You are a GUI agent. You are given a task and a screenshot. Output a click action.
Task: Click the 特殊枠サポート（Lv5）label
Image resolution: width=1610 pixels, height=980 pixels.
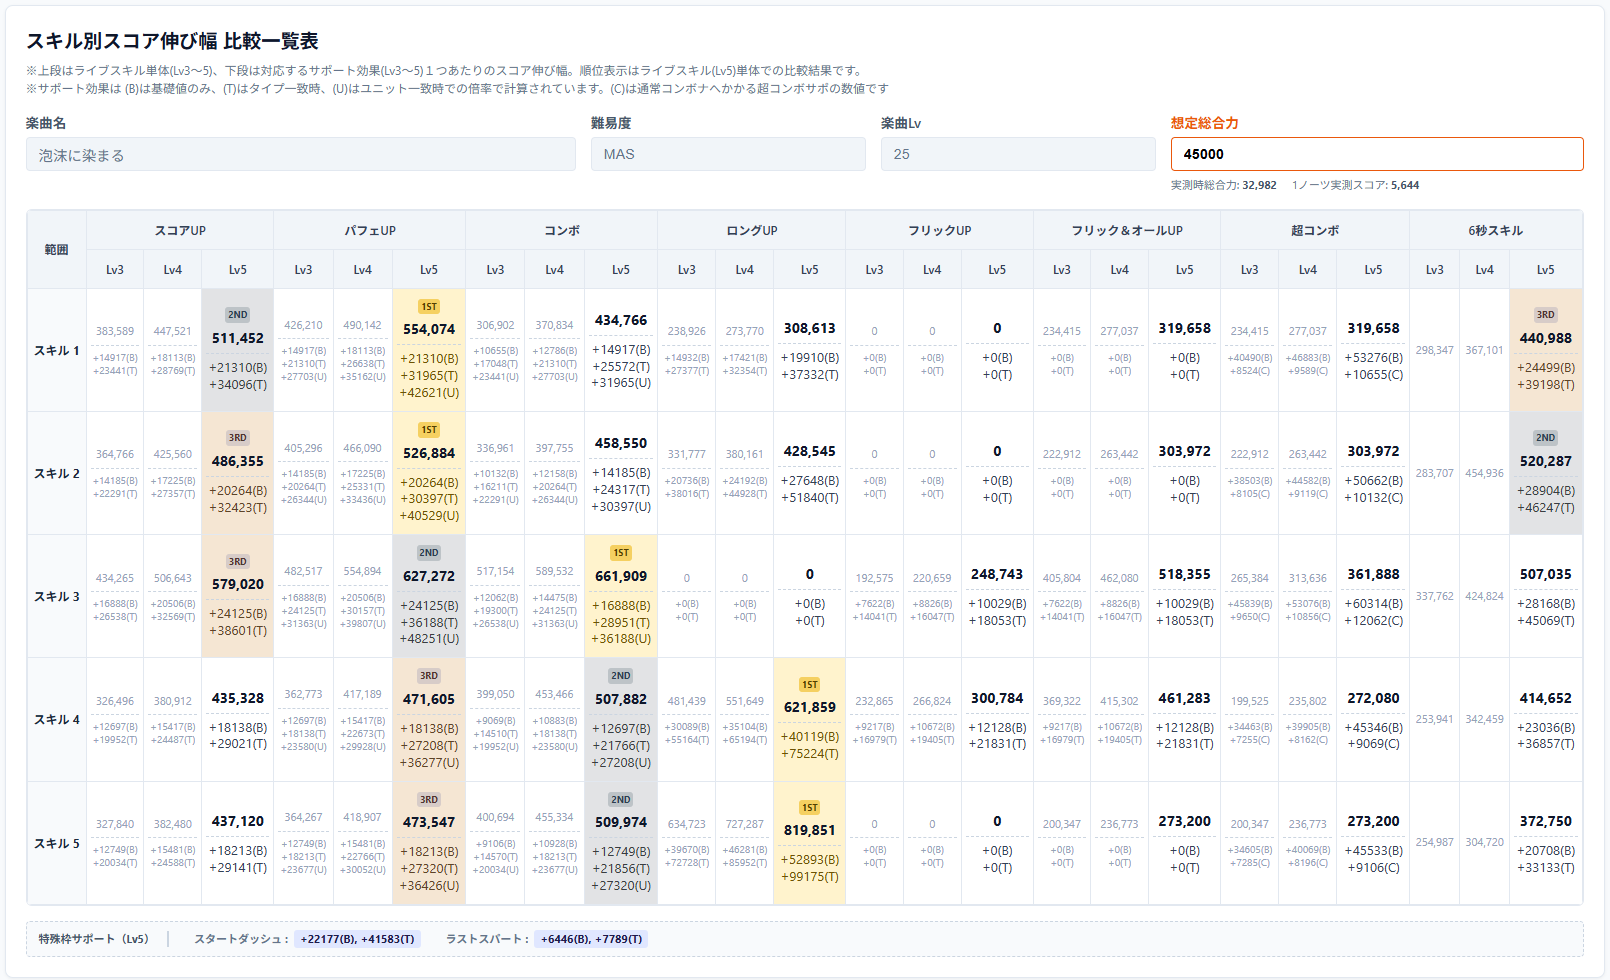point(93,939)
